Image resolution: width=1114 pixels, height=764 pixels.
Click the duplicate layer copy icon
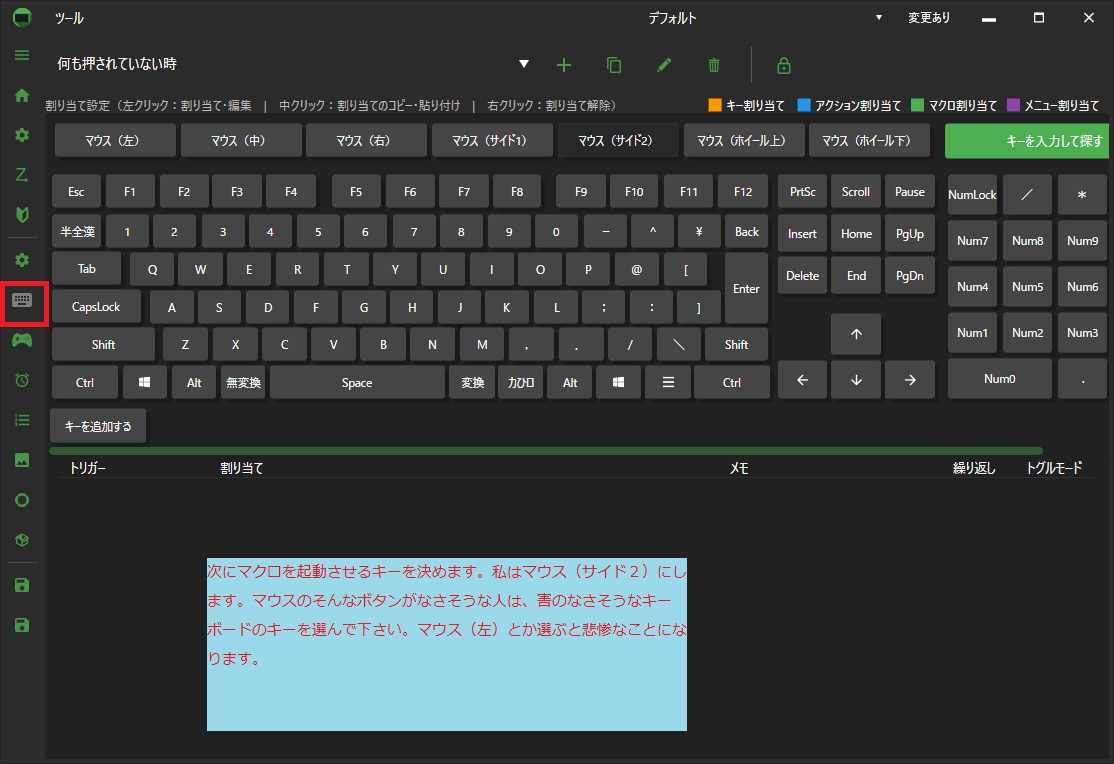(x=614, y=65)
